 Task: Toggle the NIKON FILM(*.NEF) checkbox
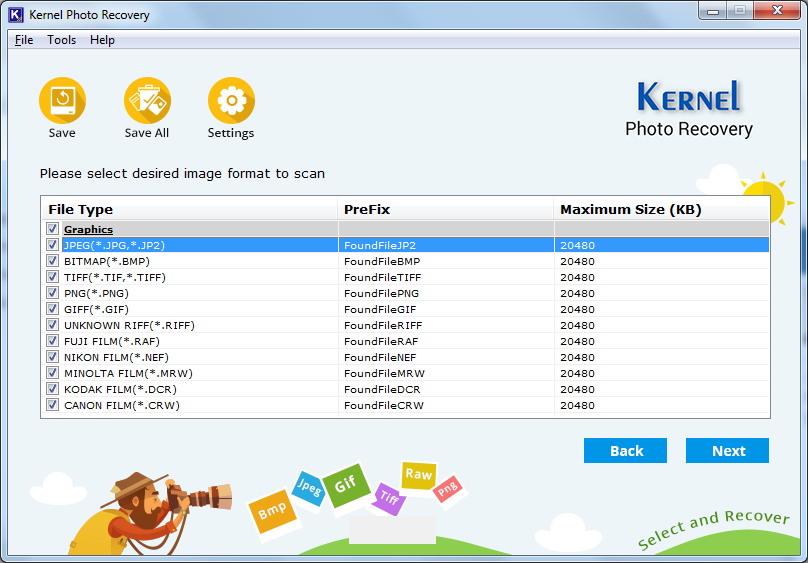52,356
